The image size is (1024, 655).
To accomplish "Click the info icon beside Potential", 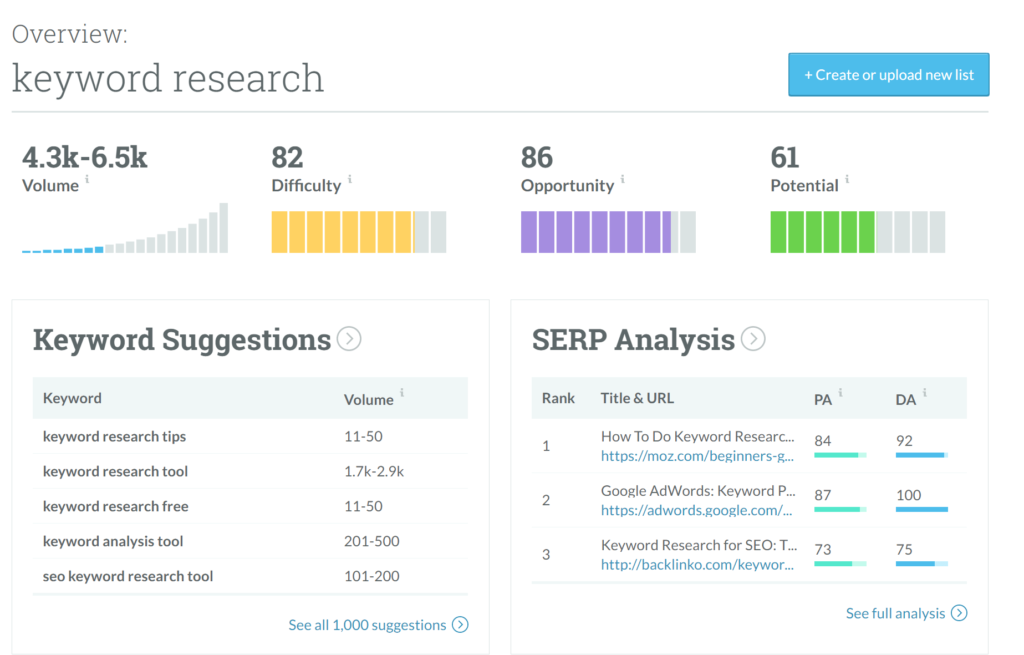I will click(x=847, y=179).
